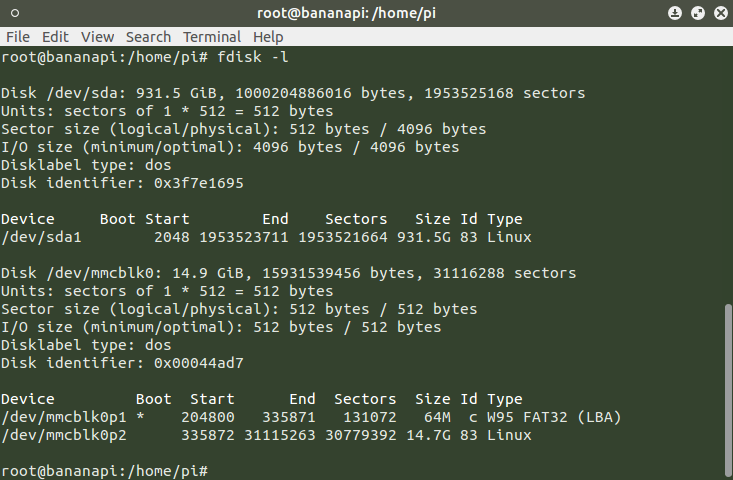The width and height of the screenshot is (733, 480).
Task: Click the /dev/sda1 partition entry
Action: coord(41,237)
